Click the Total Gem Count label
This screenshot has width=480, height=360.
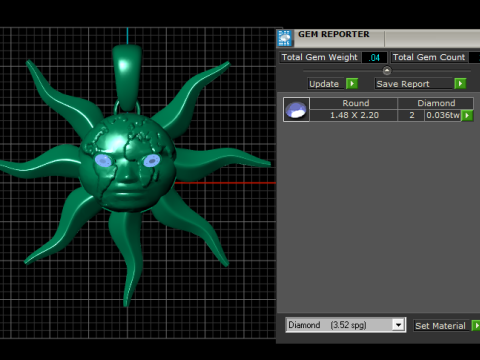tap(429, 57)
